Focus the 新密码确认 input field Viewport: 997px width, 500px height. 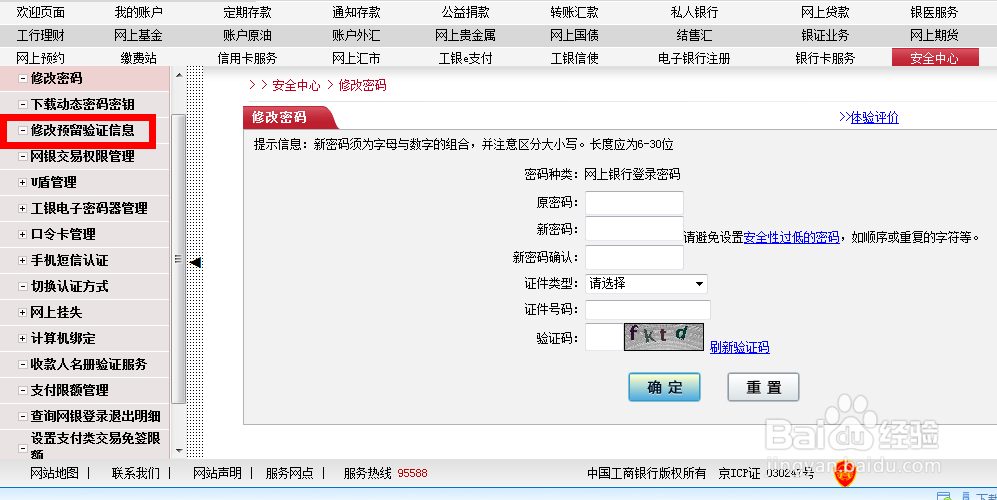tap(634, 258)
